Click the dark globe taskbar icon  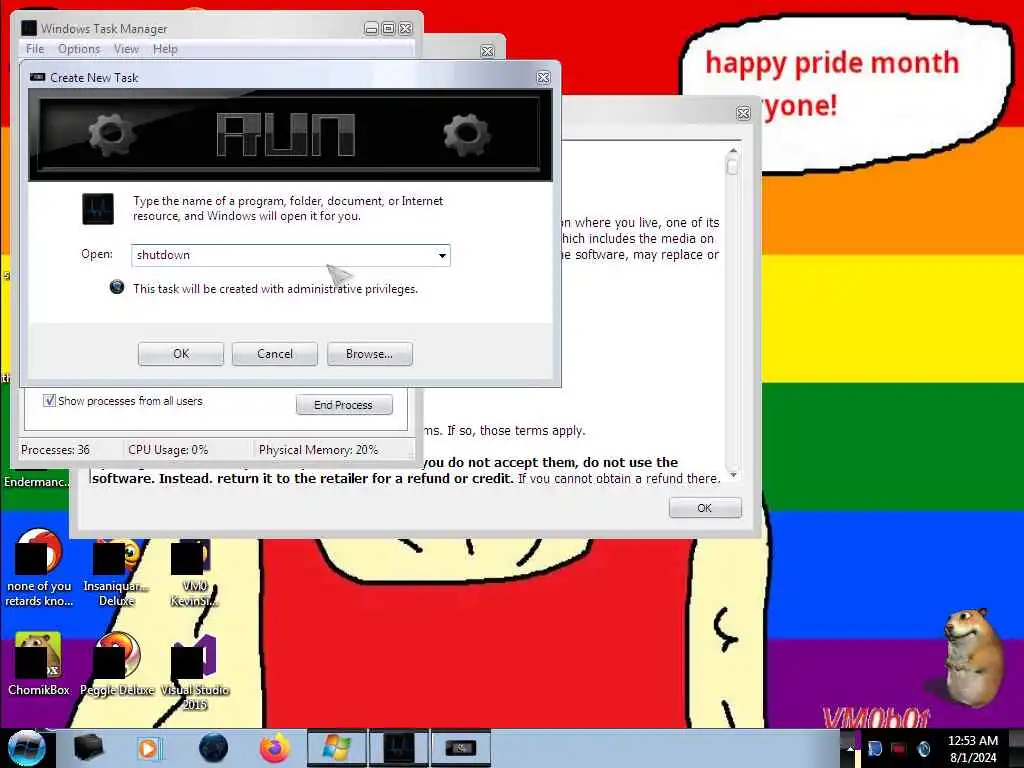(213, 748)
